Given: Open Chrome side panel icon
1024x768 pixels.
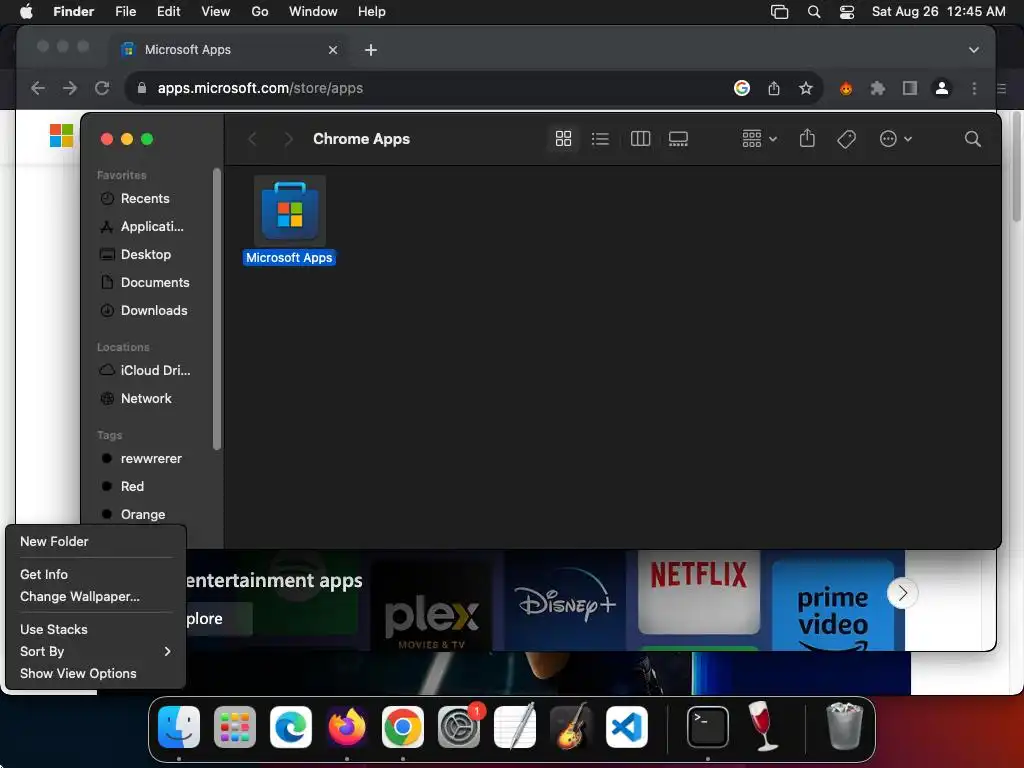Looking at the screenshot, I should tap(910, 88).
